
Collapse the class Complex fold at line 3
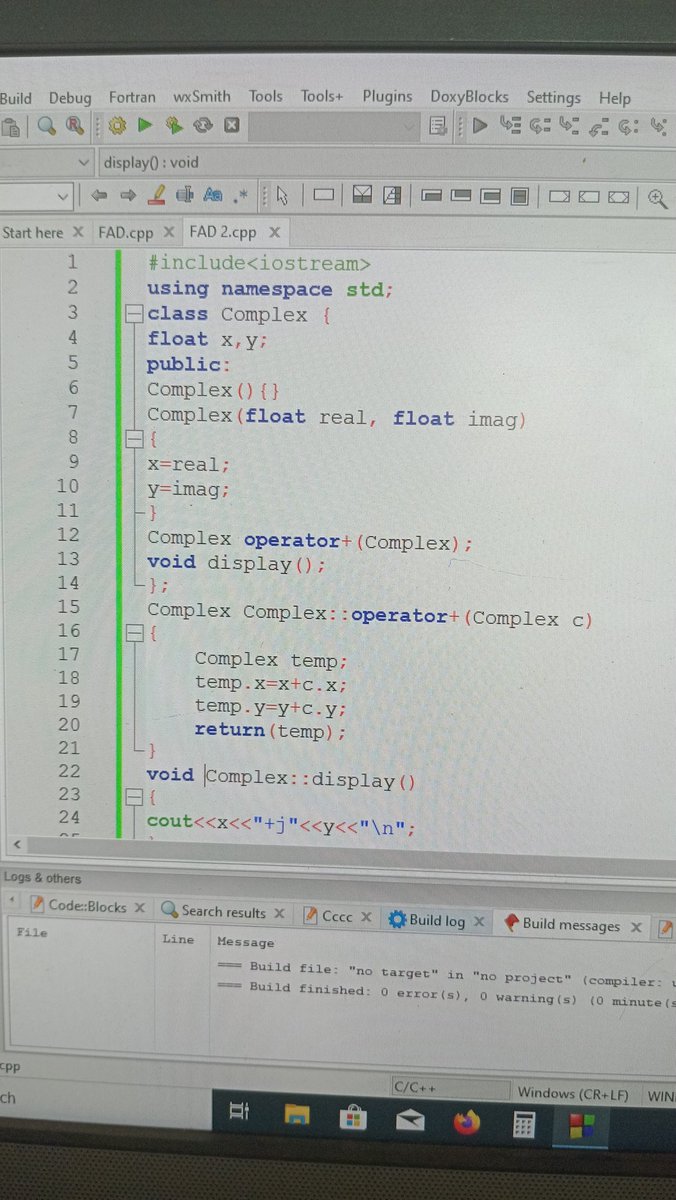click(x=133, y=314)
